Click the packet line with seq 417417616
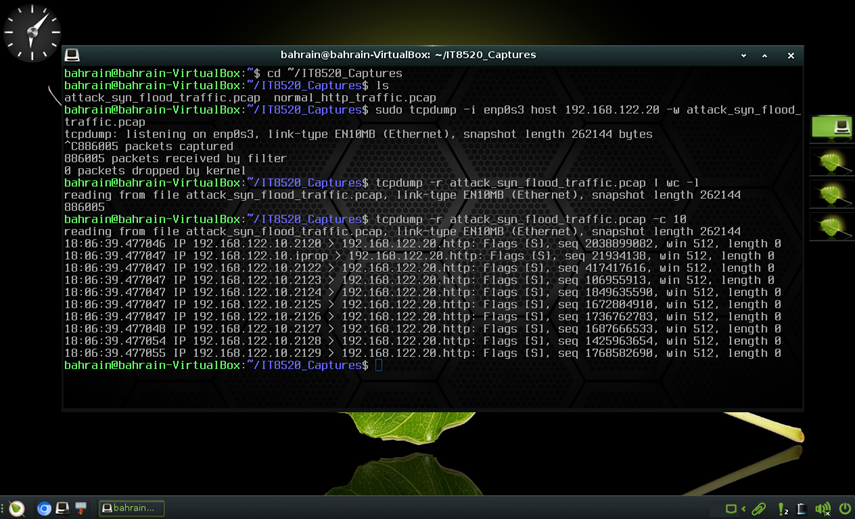This screenshot has height=519, width=855. point(419,268)
